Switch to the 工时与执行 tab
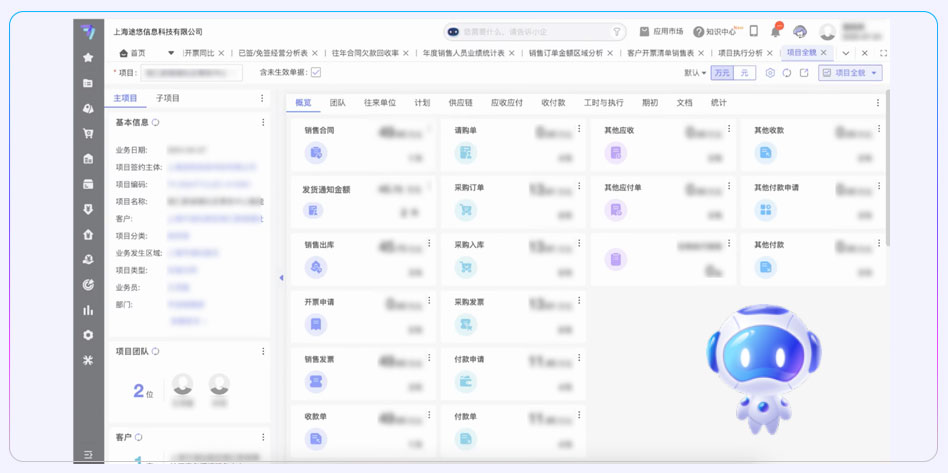Viewport: 948px width, 473px height. click(x=603, y=103)
